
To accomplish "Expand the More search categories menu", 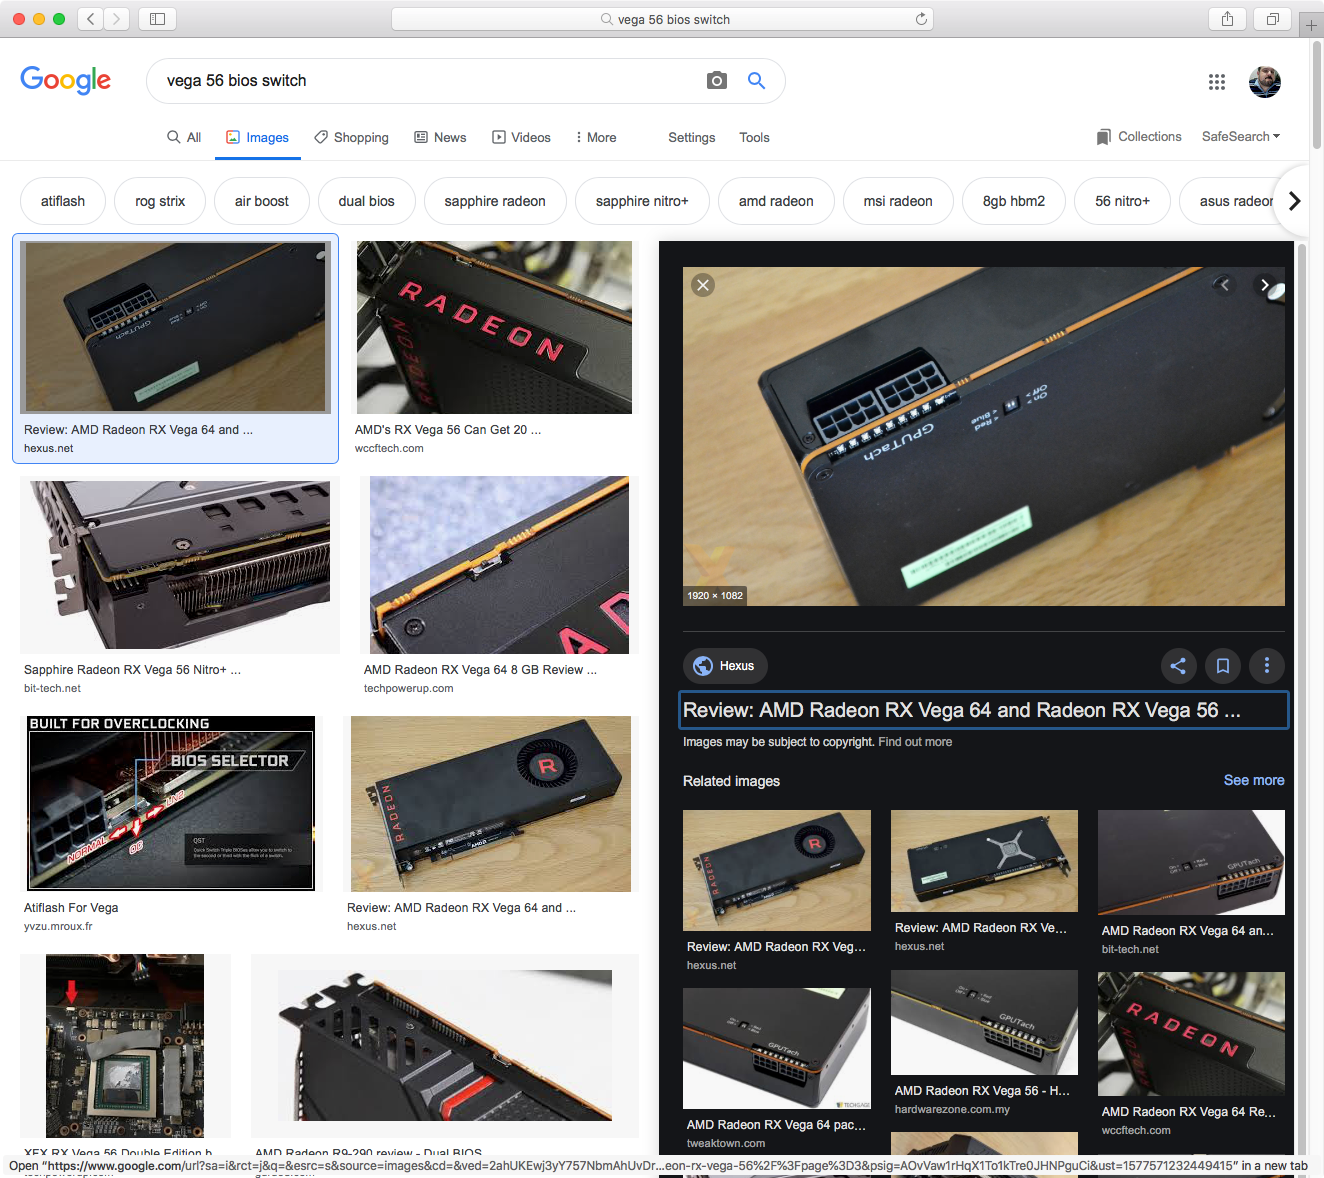I will (596, 138).
